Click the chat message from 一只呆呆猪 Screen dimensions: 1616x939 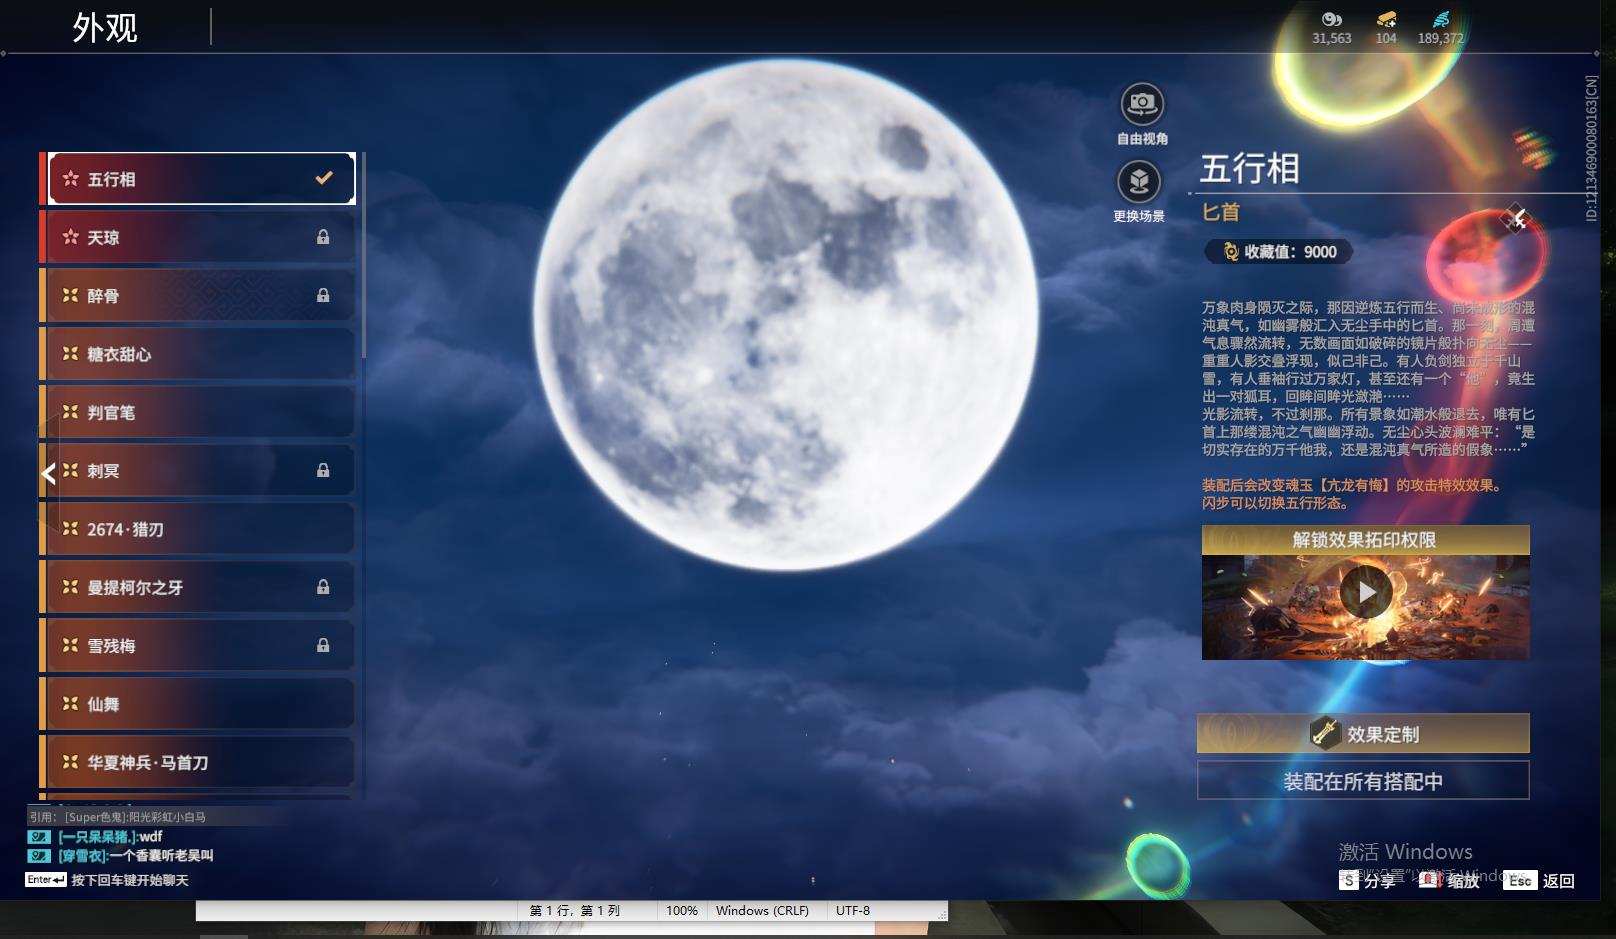tap(95, 837)
